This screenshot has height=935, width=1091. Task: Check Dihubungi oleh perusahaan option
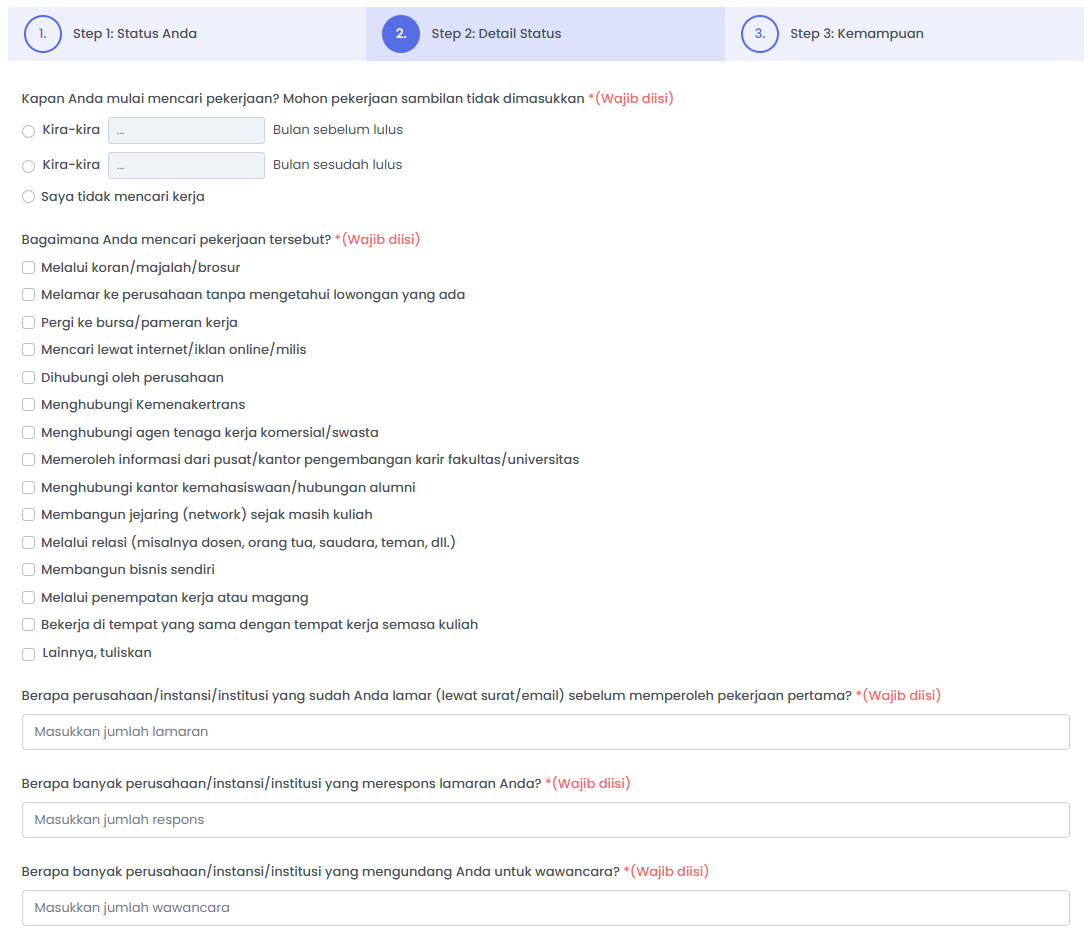29,378
